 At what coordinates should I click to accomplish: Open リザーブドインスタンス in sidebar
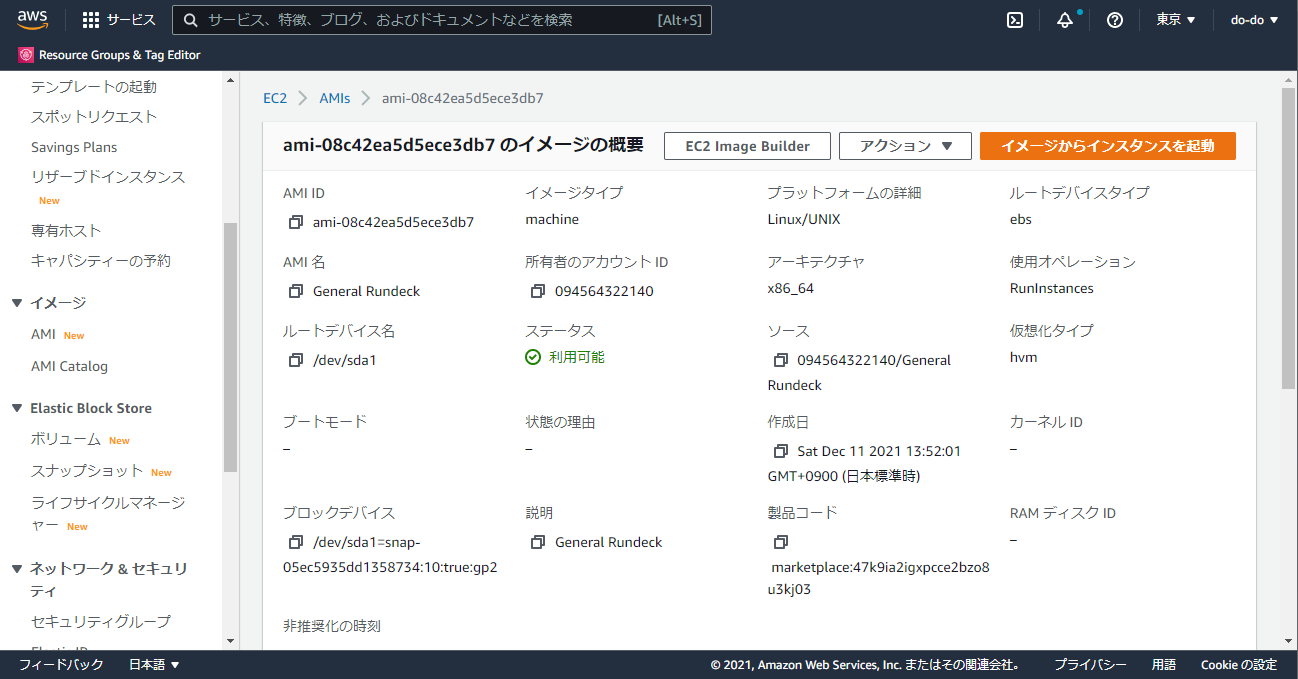[108, 177]
